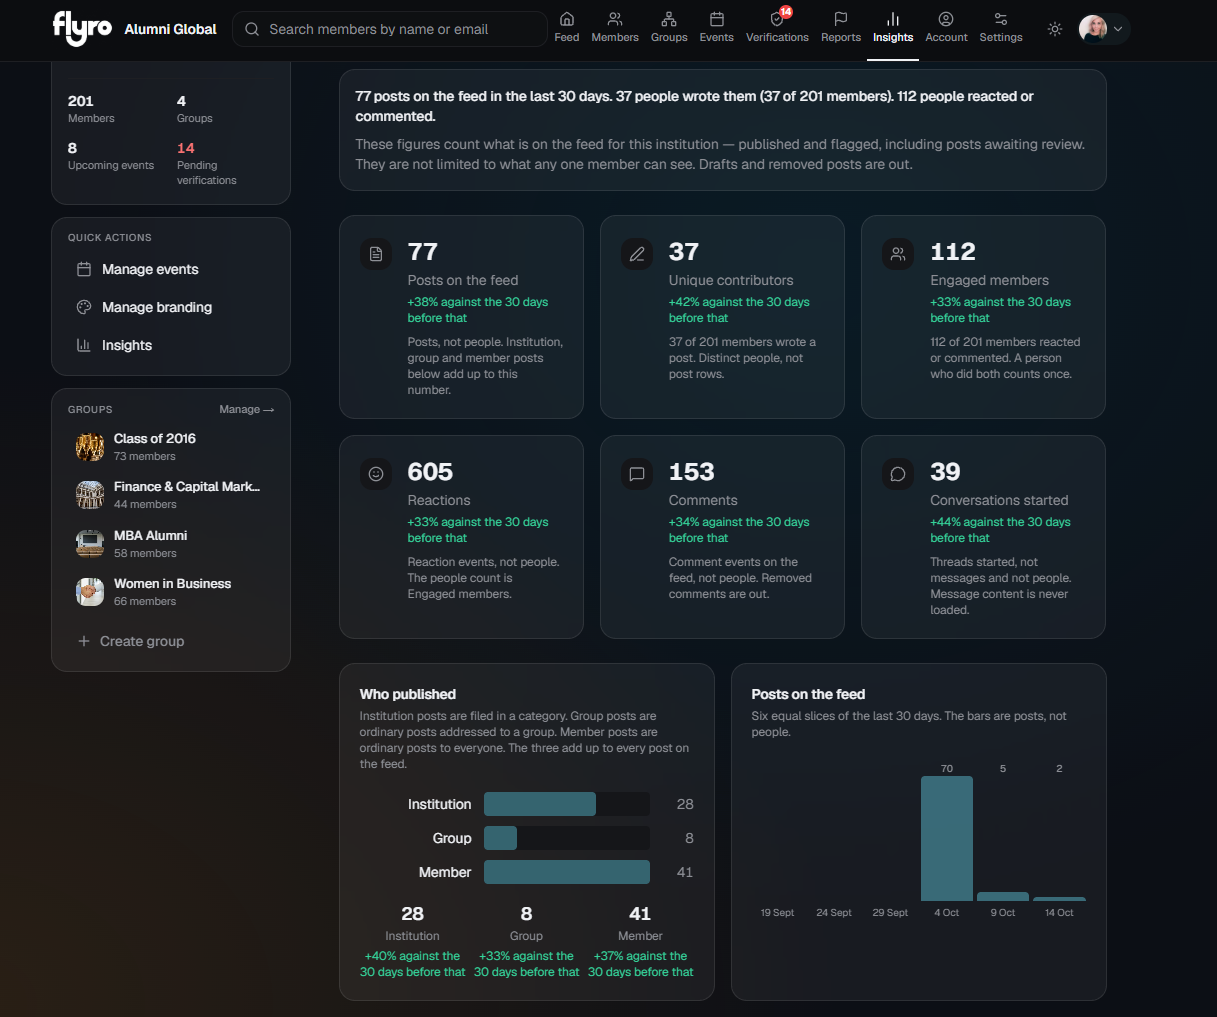Click the 8 Upcoming events stat
Viewport: 1217px width, 1017px height.
point(111,155)
